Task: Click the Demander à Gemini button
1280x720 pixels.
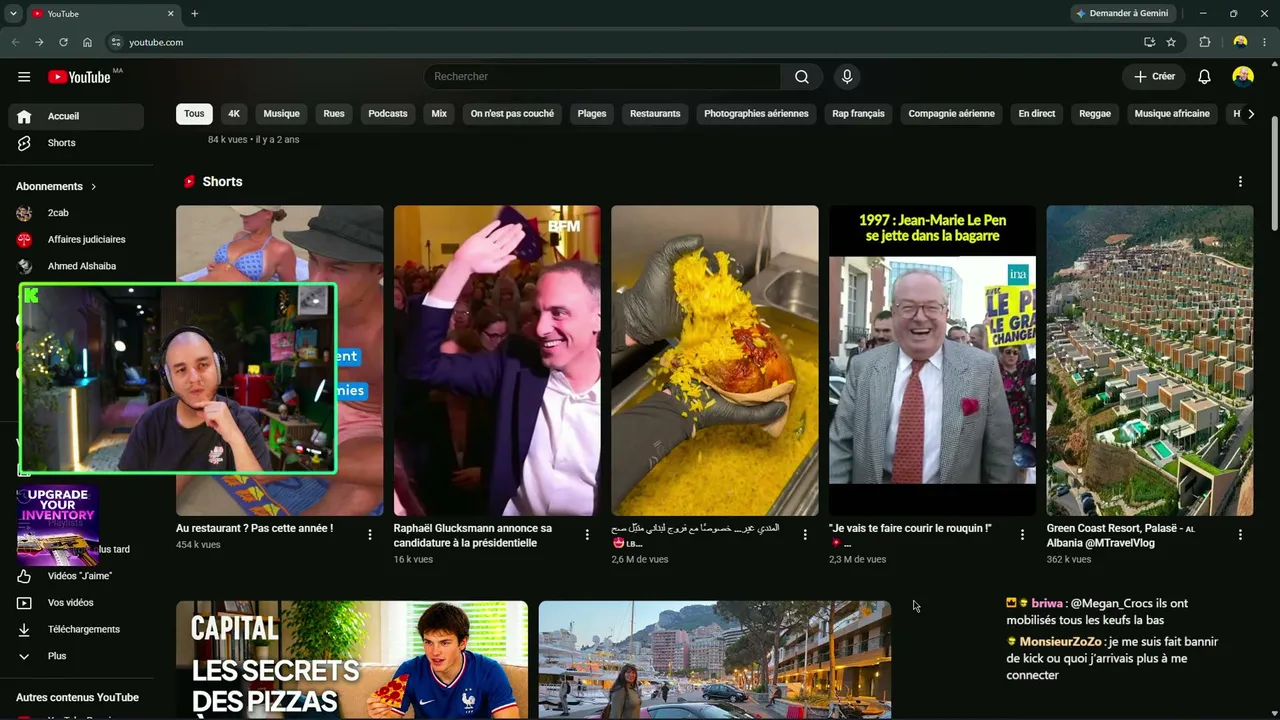Action: [x=1124, y=14]
